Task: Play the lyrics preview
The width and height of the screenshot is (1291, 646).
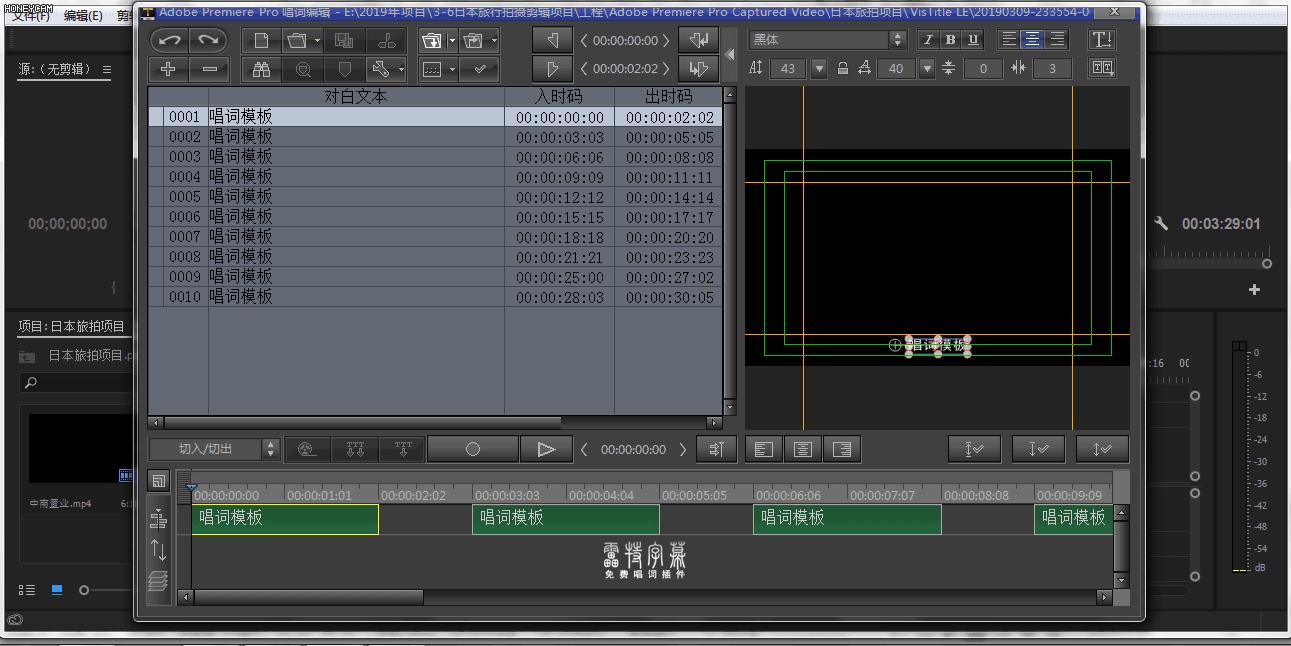Action: pyautogui.click(x=546, y=450)
